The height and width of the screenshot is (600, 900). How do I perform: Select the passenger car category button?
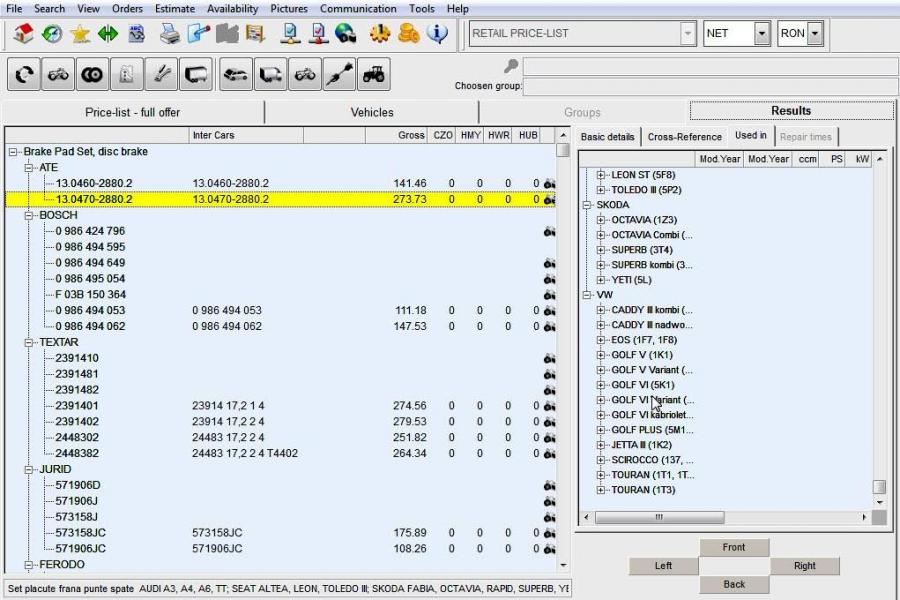[236, 75]
